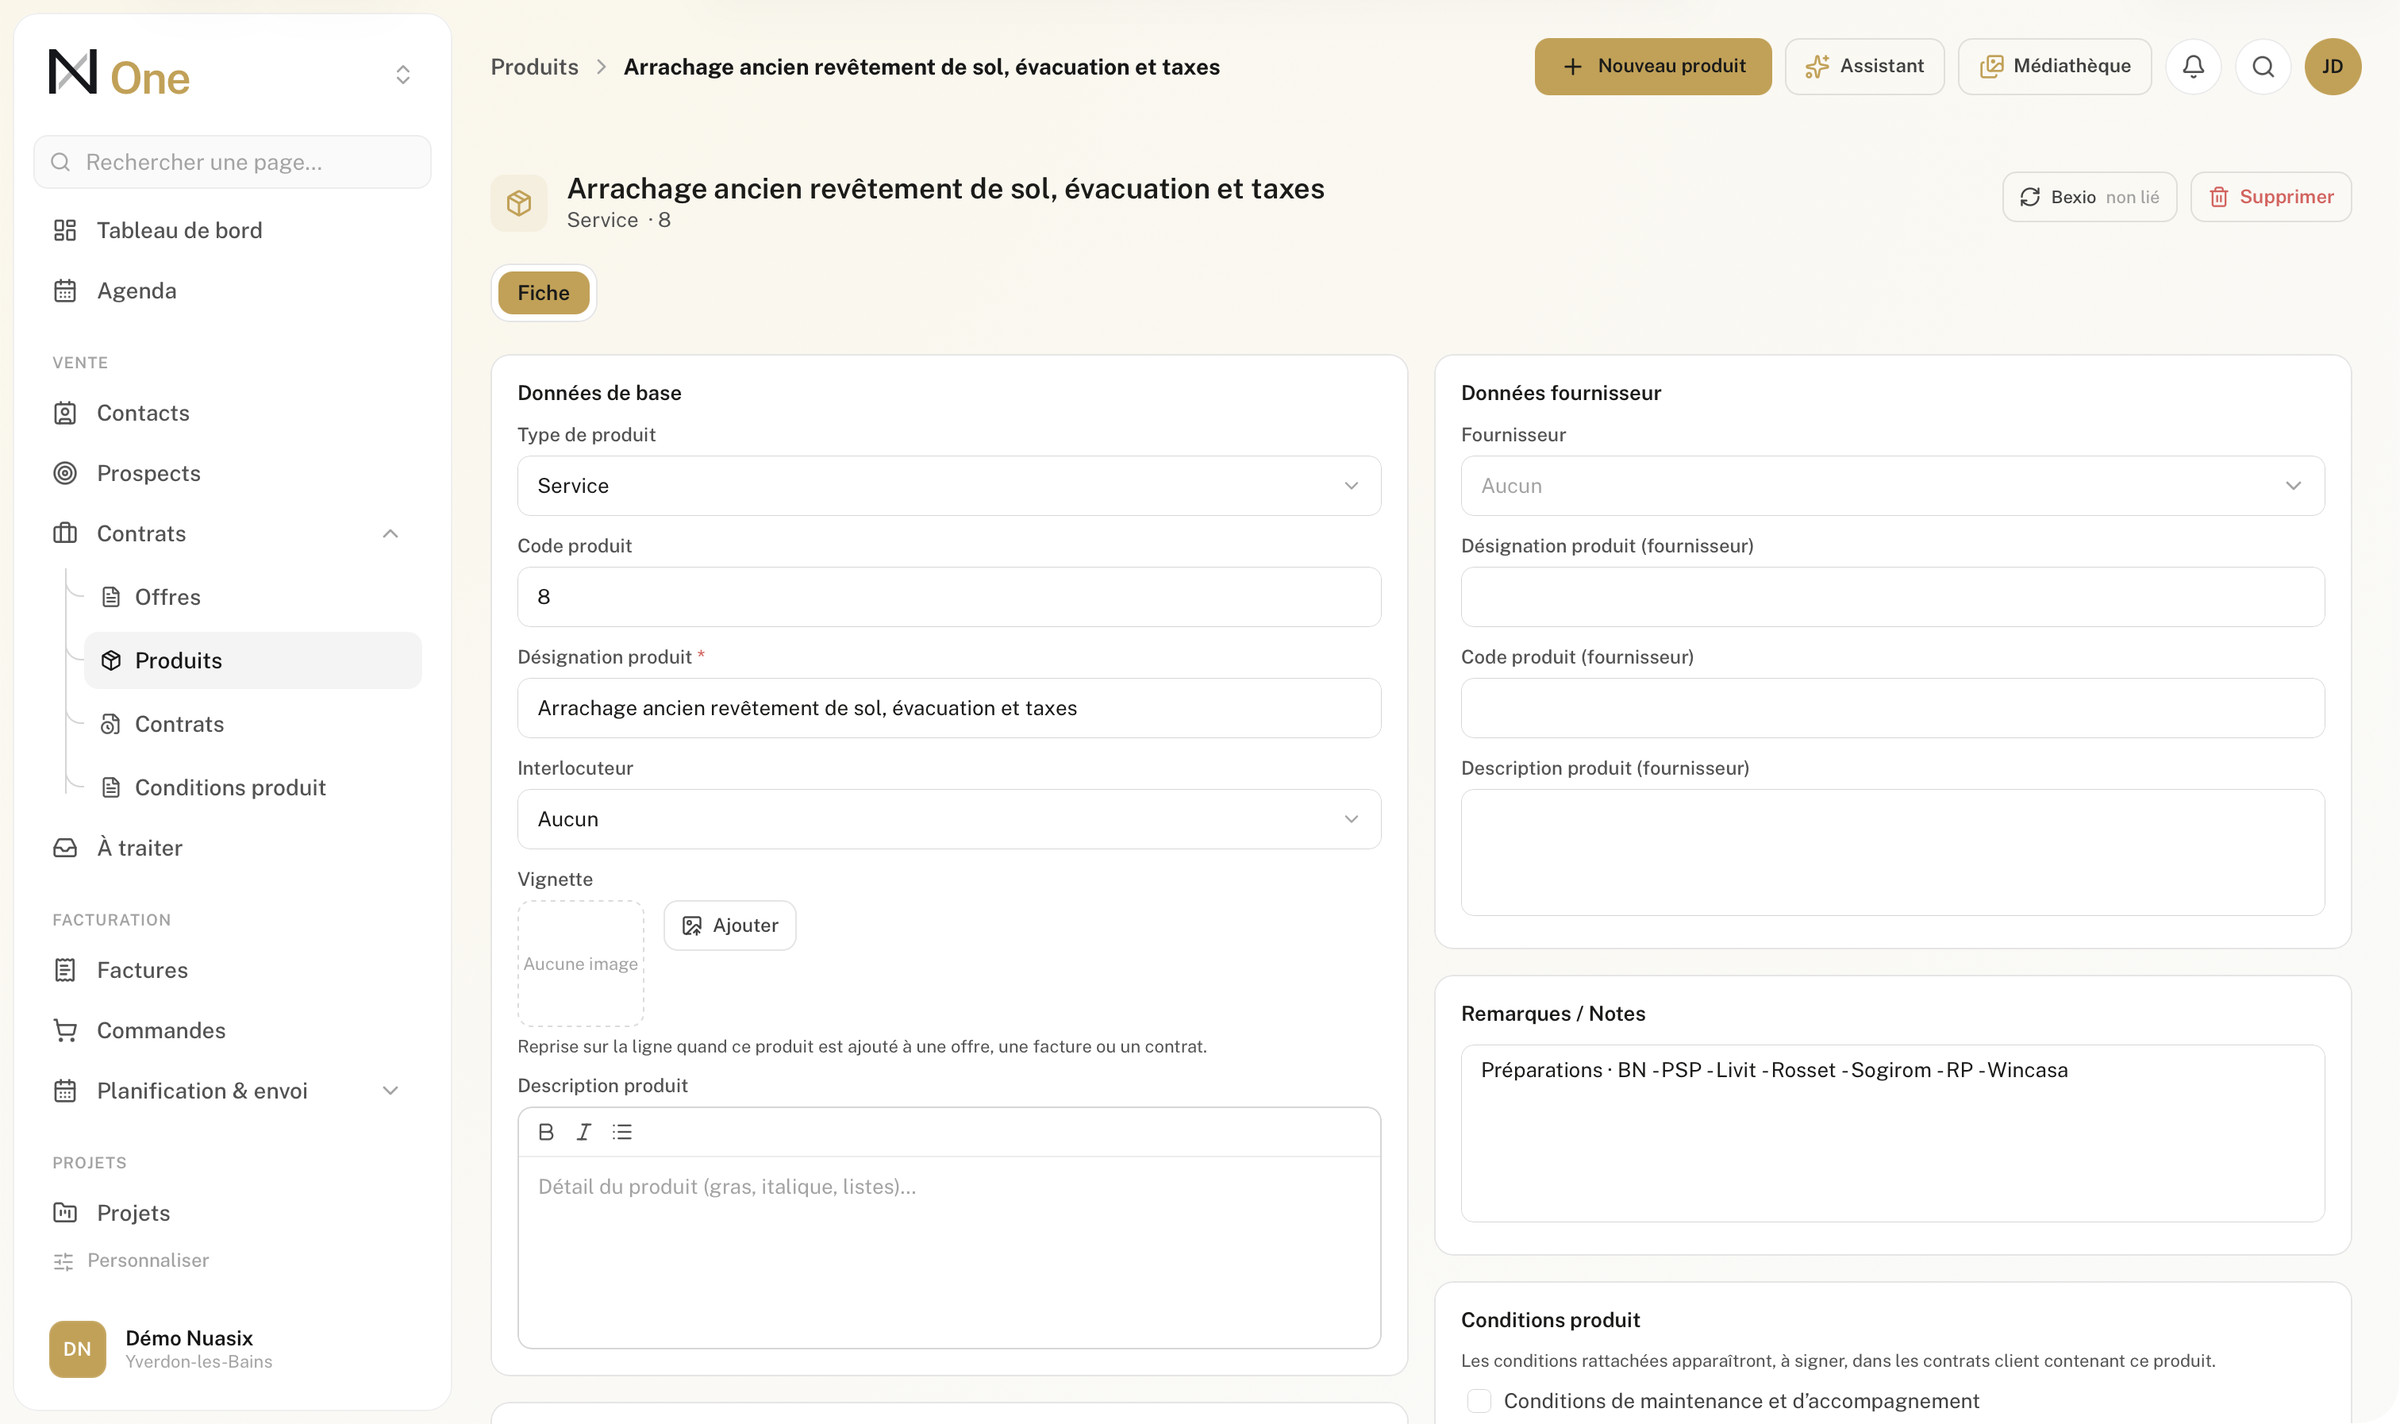This screenshot has width=2400, height=1424.
Task: Open Conditions produit submenu item
Action: [253, 787]
